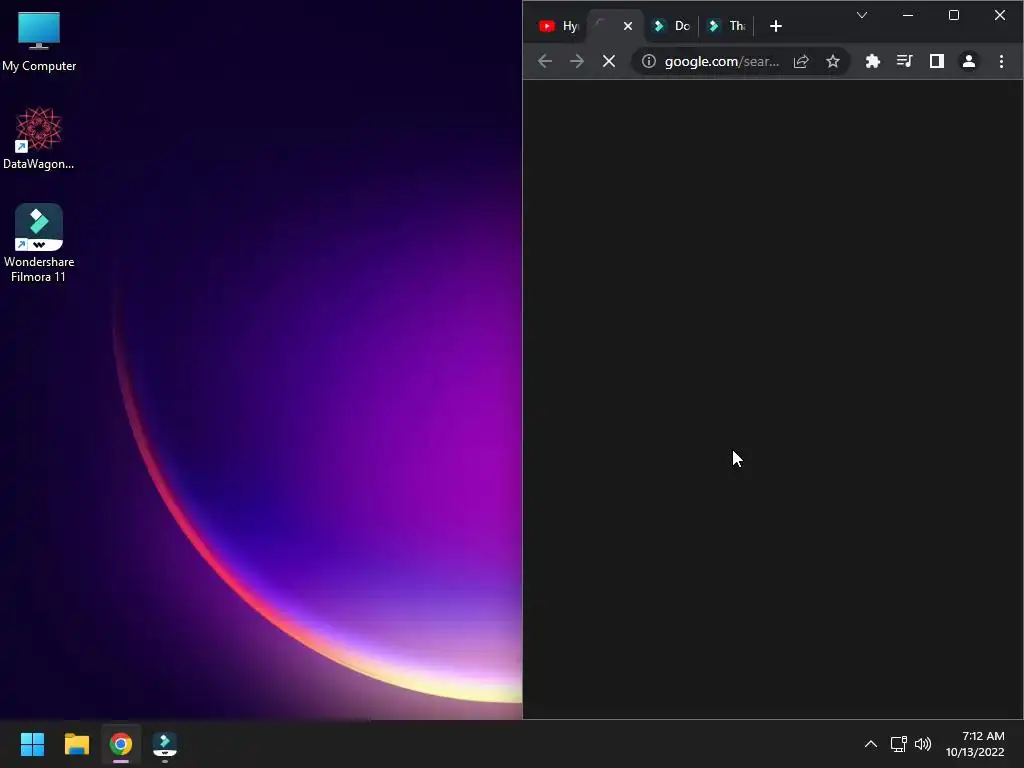Screen dimensions: 1024x768
Task: Toggle Chrome side panel
Action: coord(936,61)
